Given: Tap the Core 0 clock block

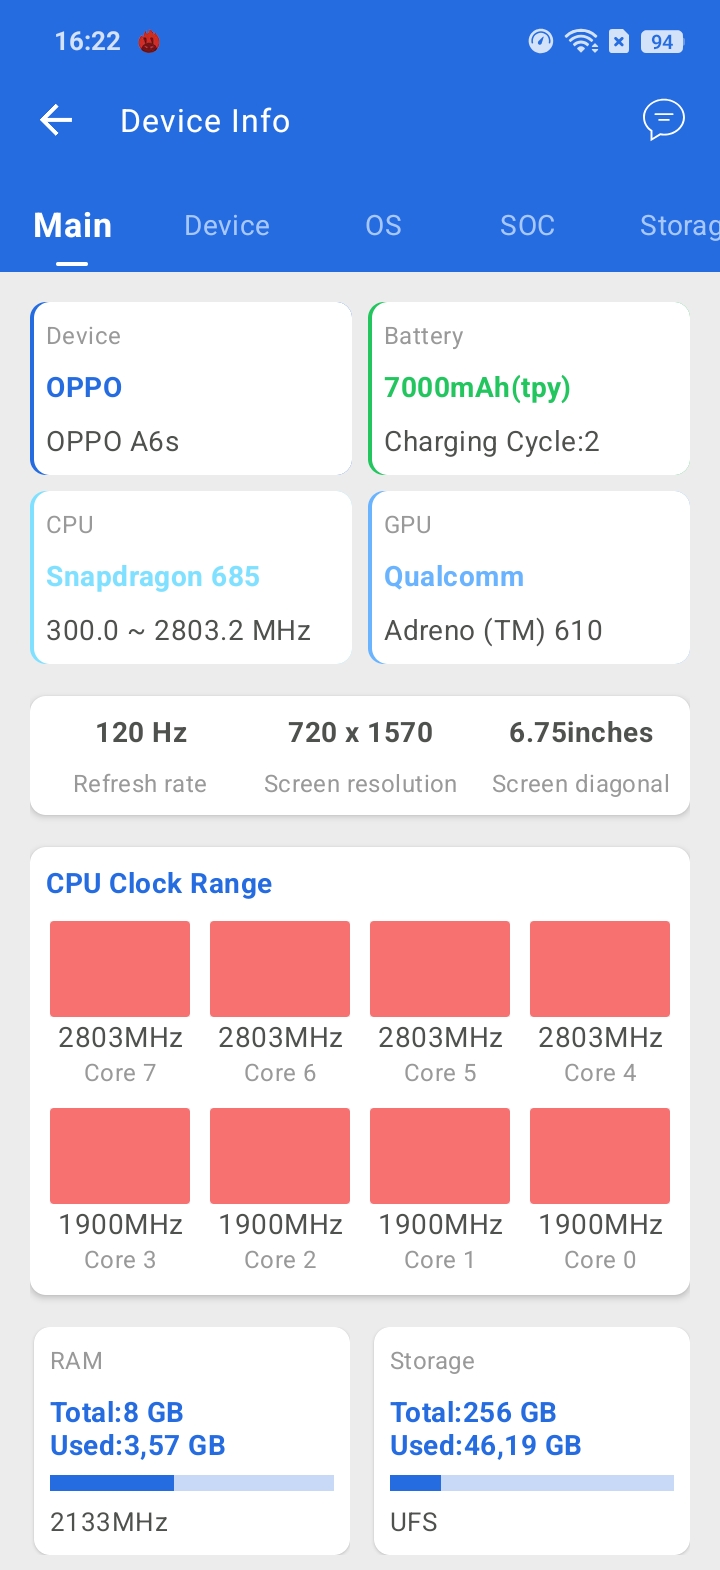Looking at the screenshot, I should 600,1156.
